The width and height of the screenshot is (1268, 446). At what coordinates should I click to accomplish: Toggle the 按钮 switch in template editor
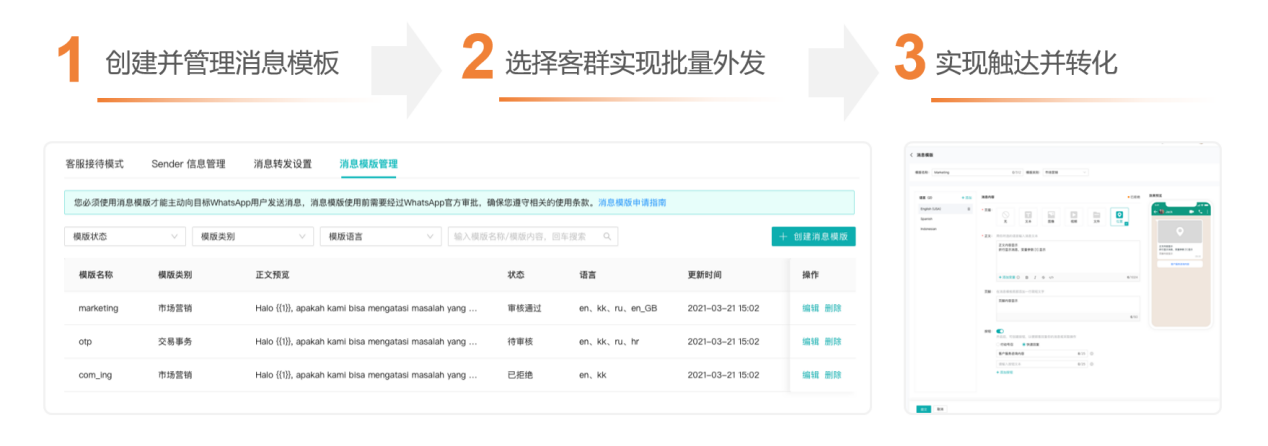999,331
